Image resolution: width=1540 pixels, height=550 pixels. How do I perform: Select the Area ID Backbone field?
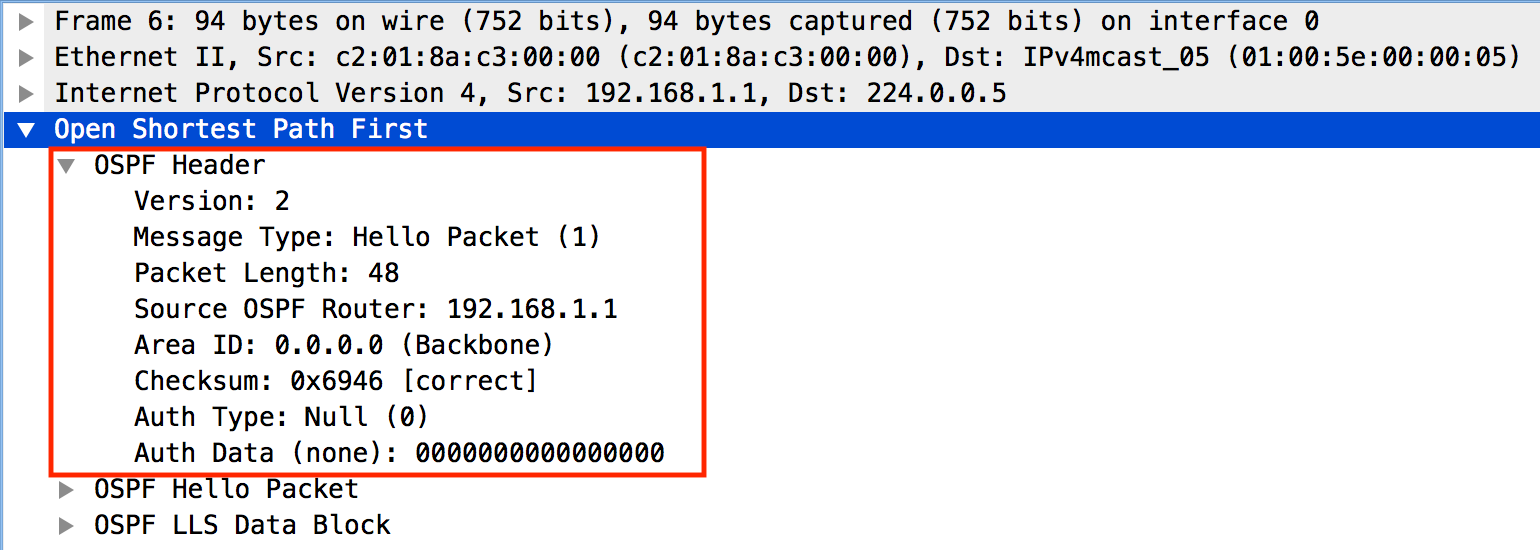[344, 345]
